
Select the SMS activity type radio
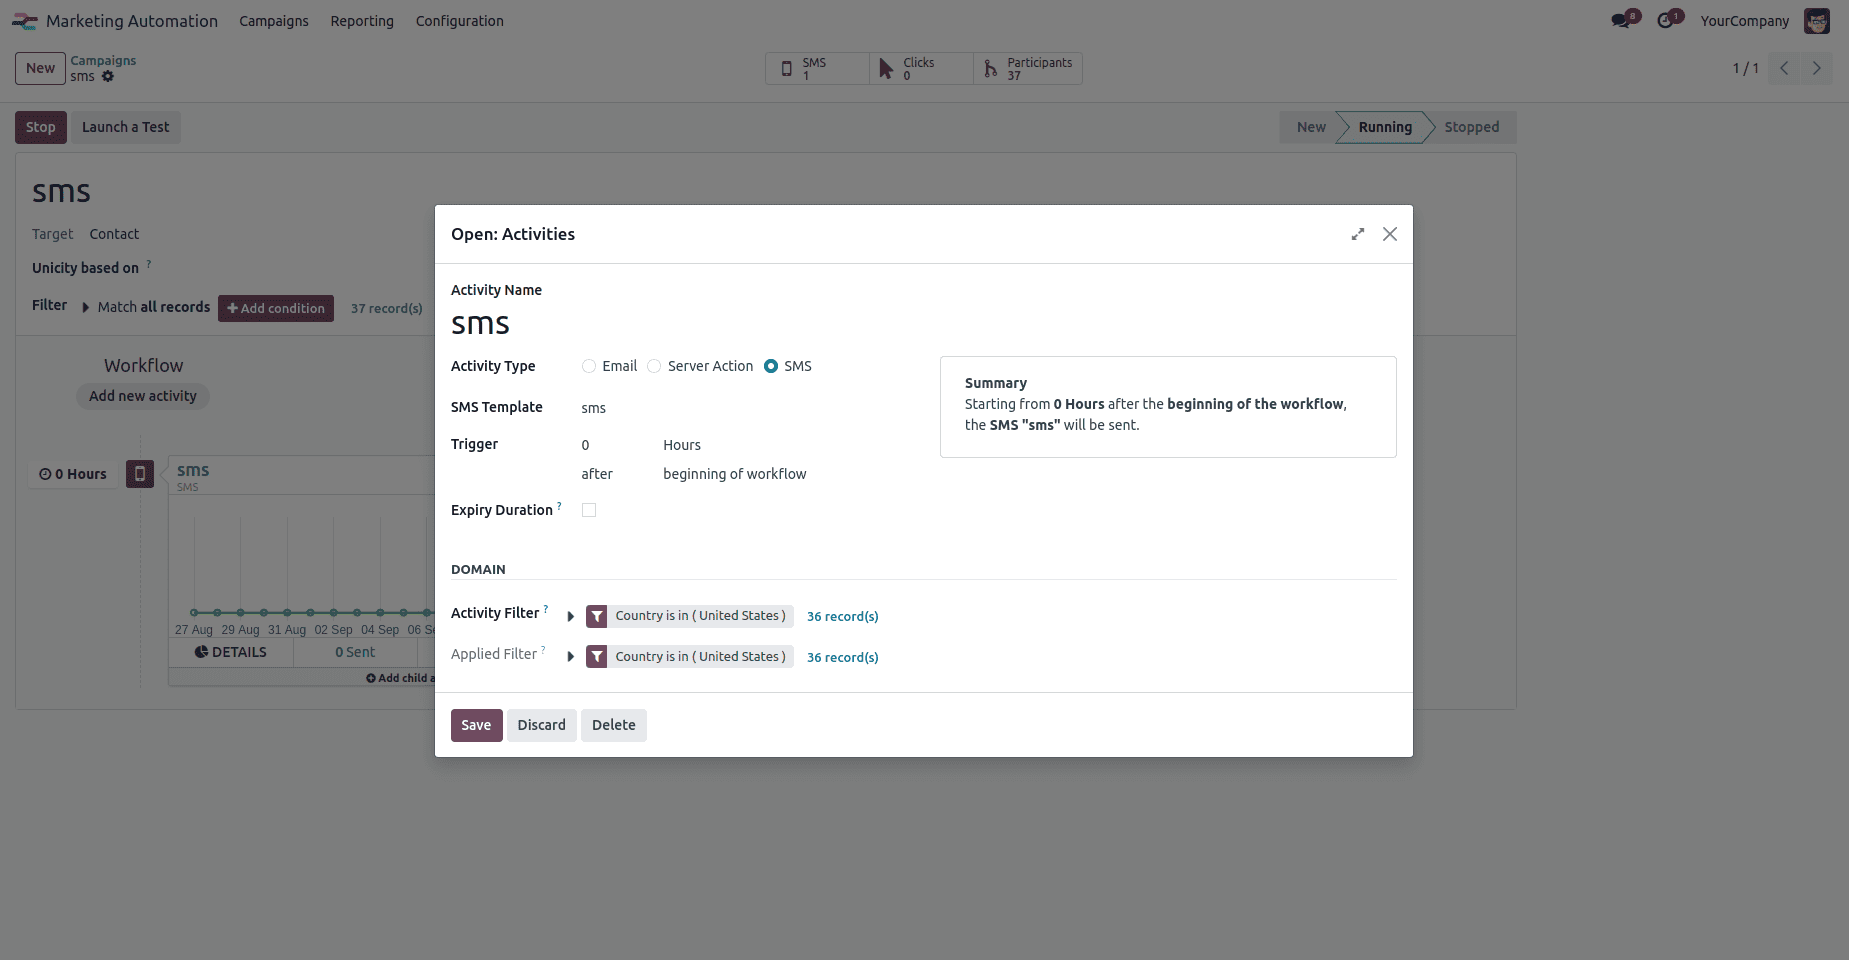[x=771, y=366]
